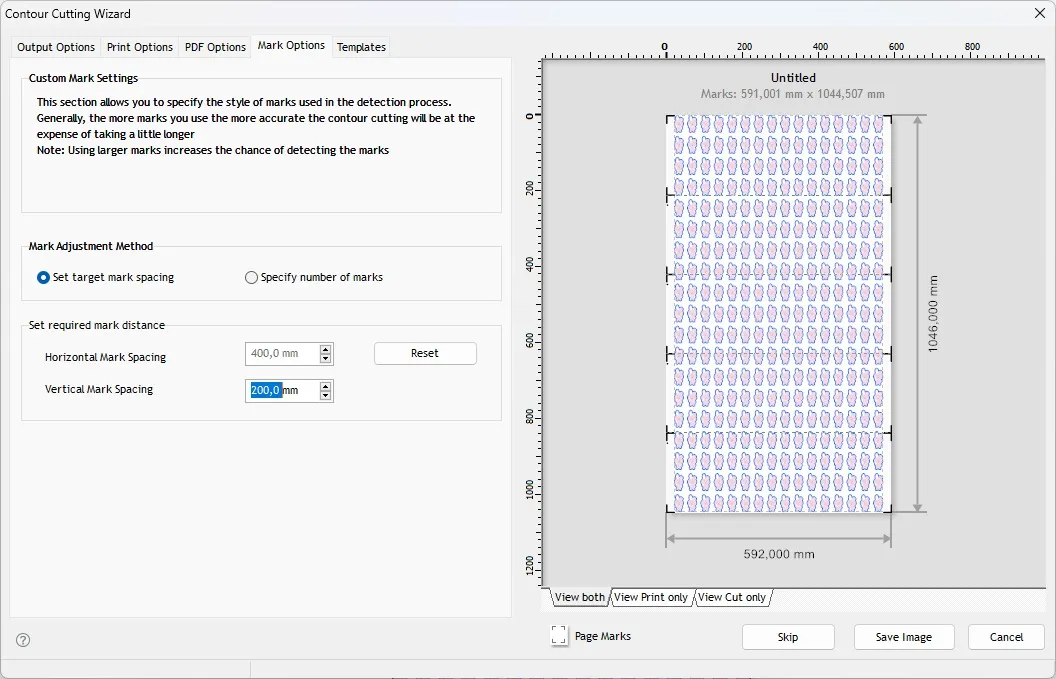Click the Horizontal Mark Spacing label
The height and width of the screenshot is (679, 1056).
click(106, 357)
